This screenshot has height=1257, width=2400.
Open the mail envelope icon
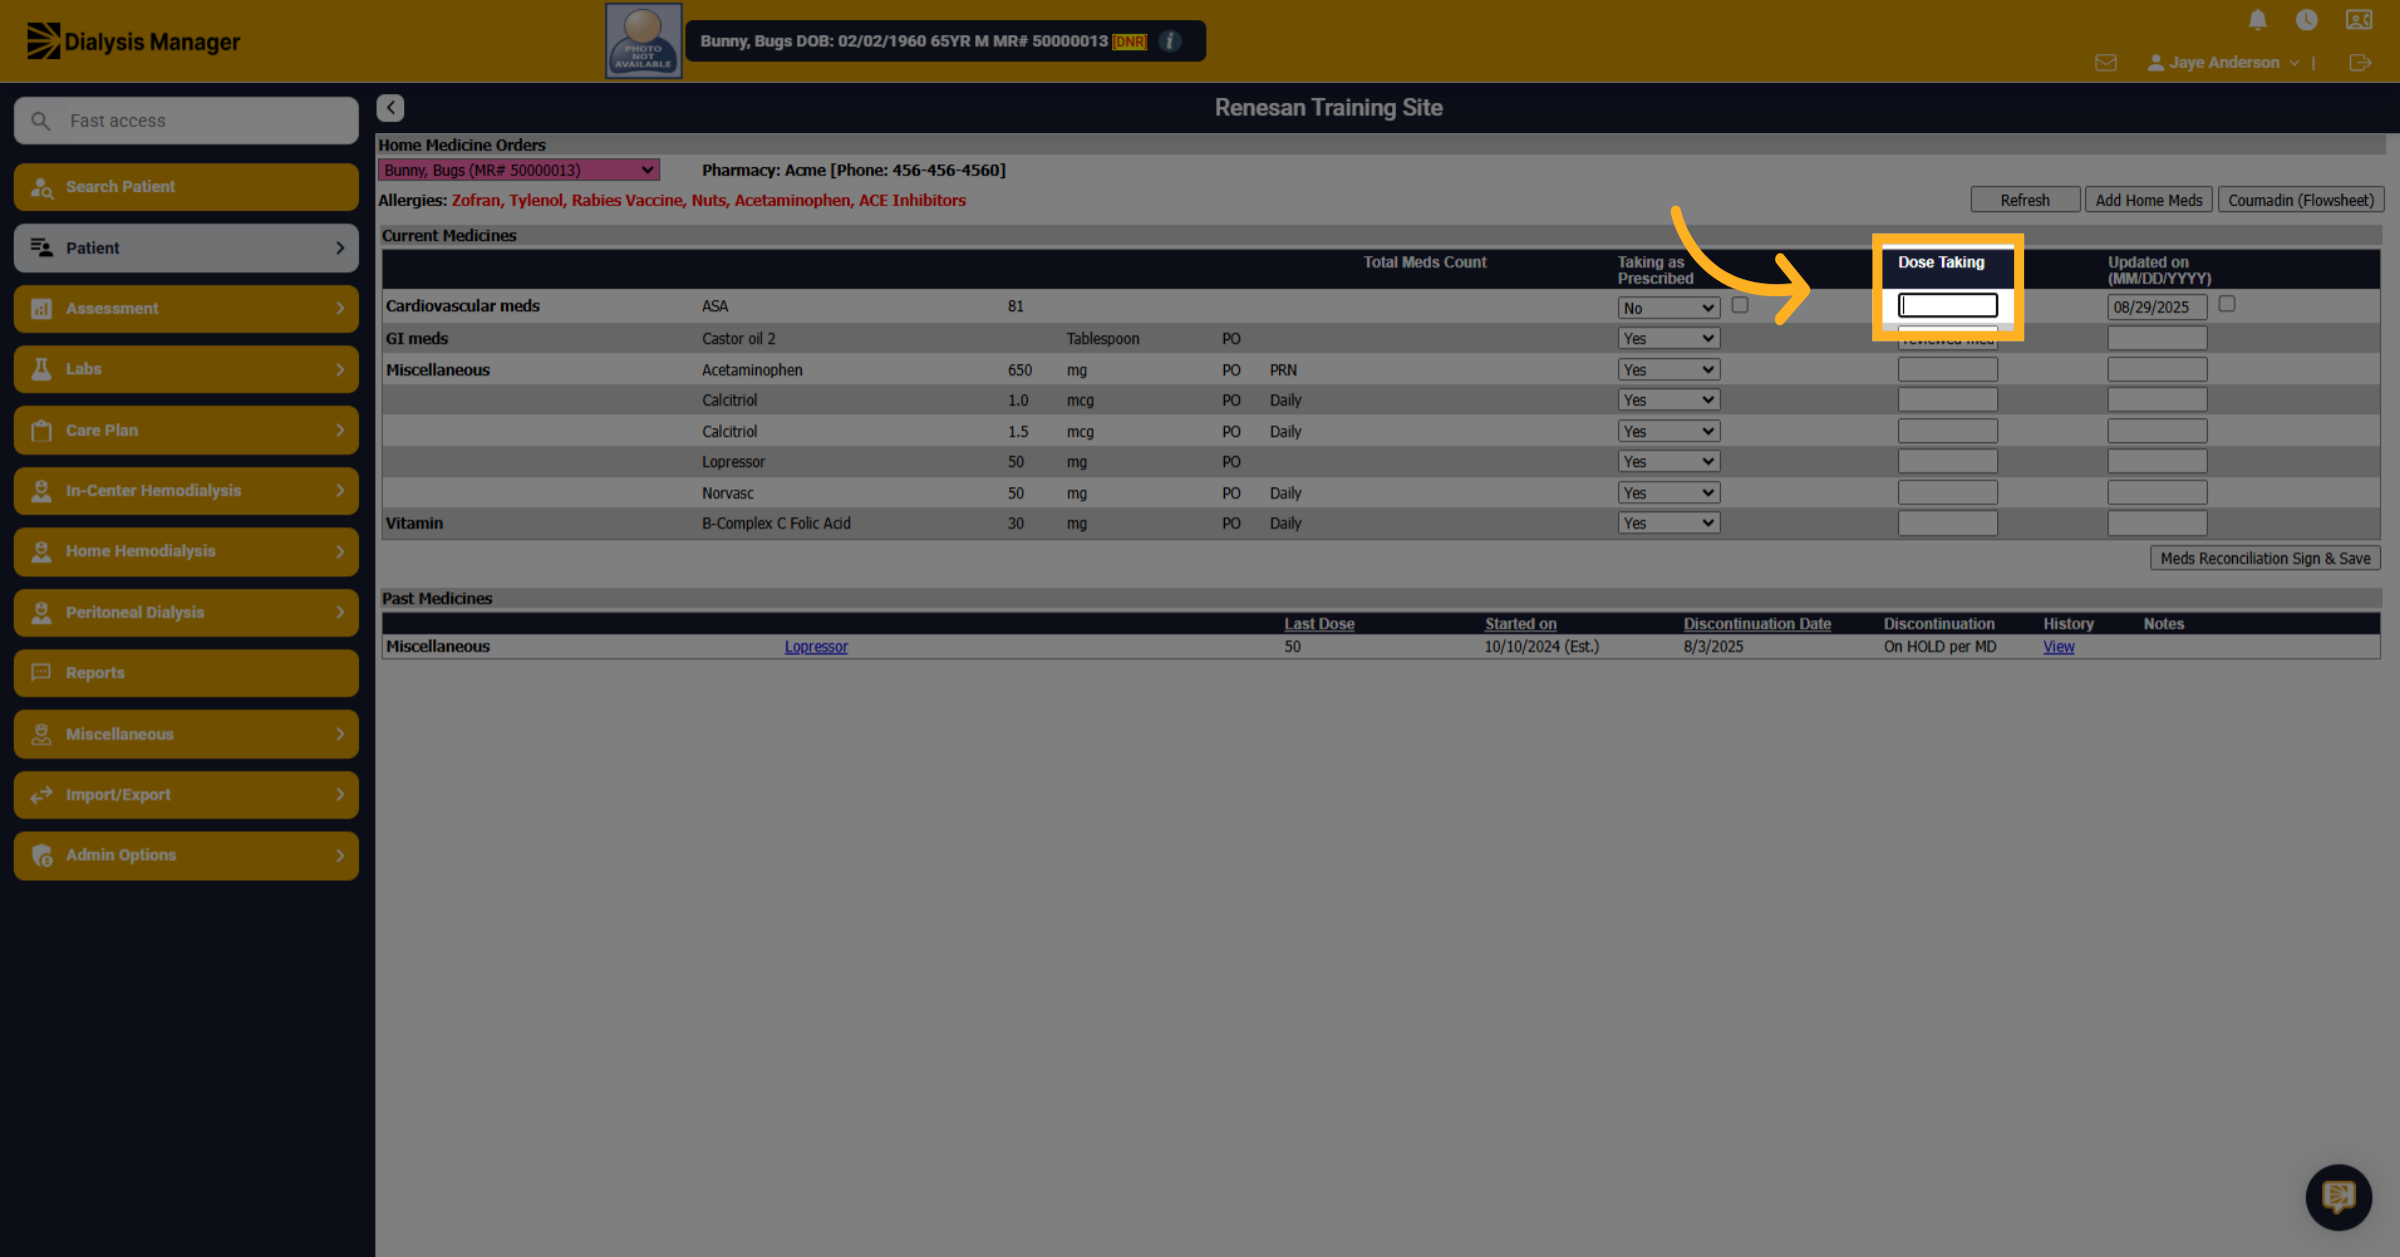pyautogui.click(x=2106, y=63)
